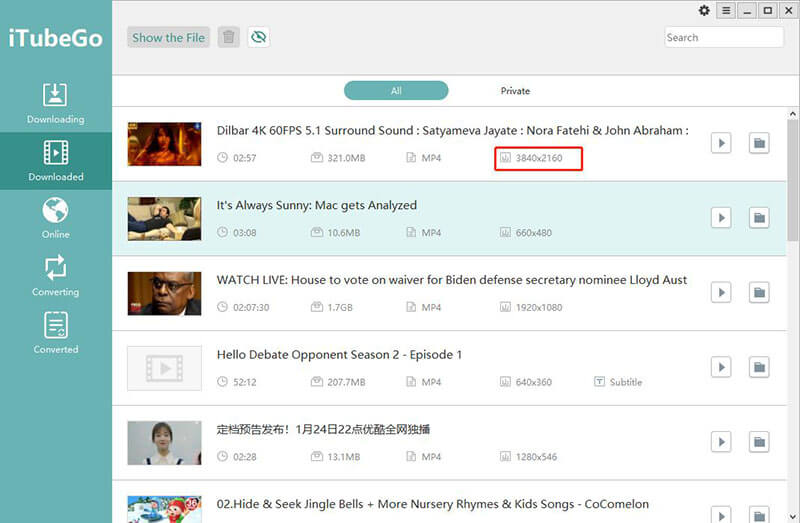Click the trash delete icon in toolbar

[229, 37]
